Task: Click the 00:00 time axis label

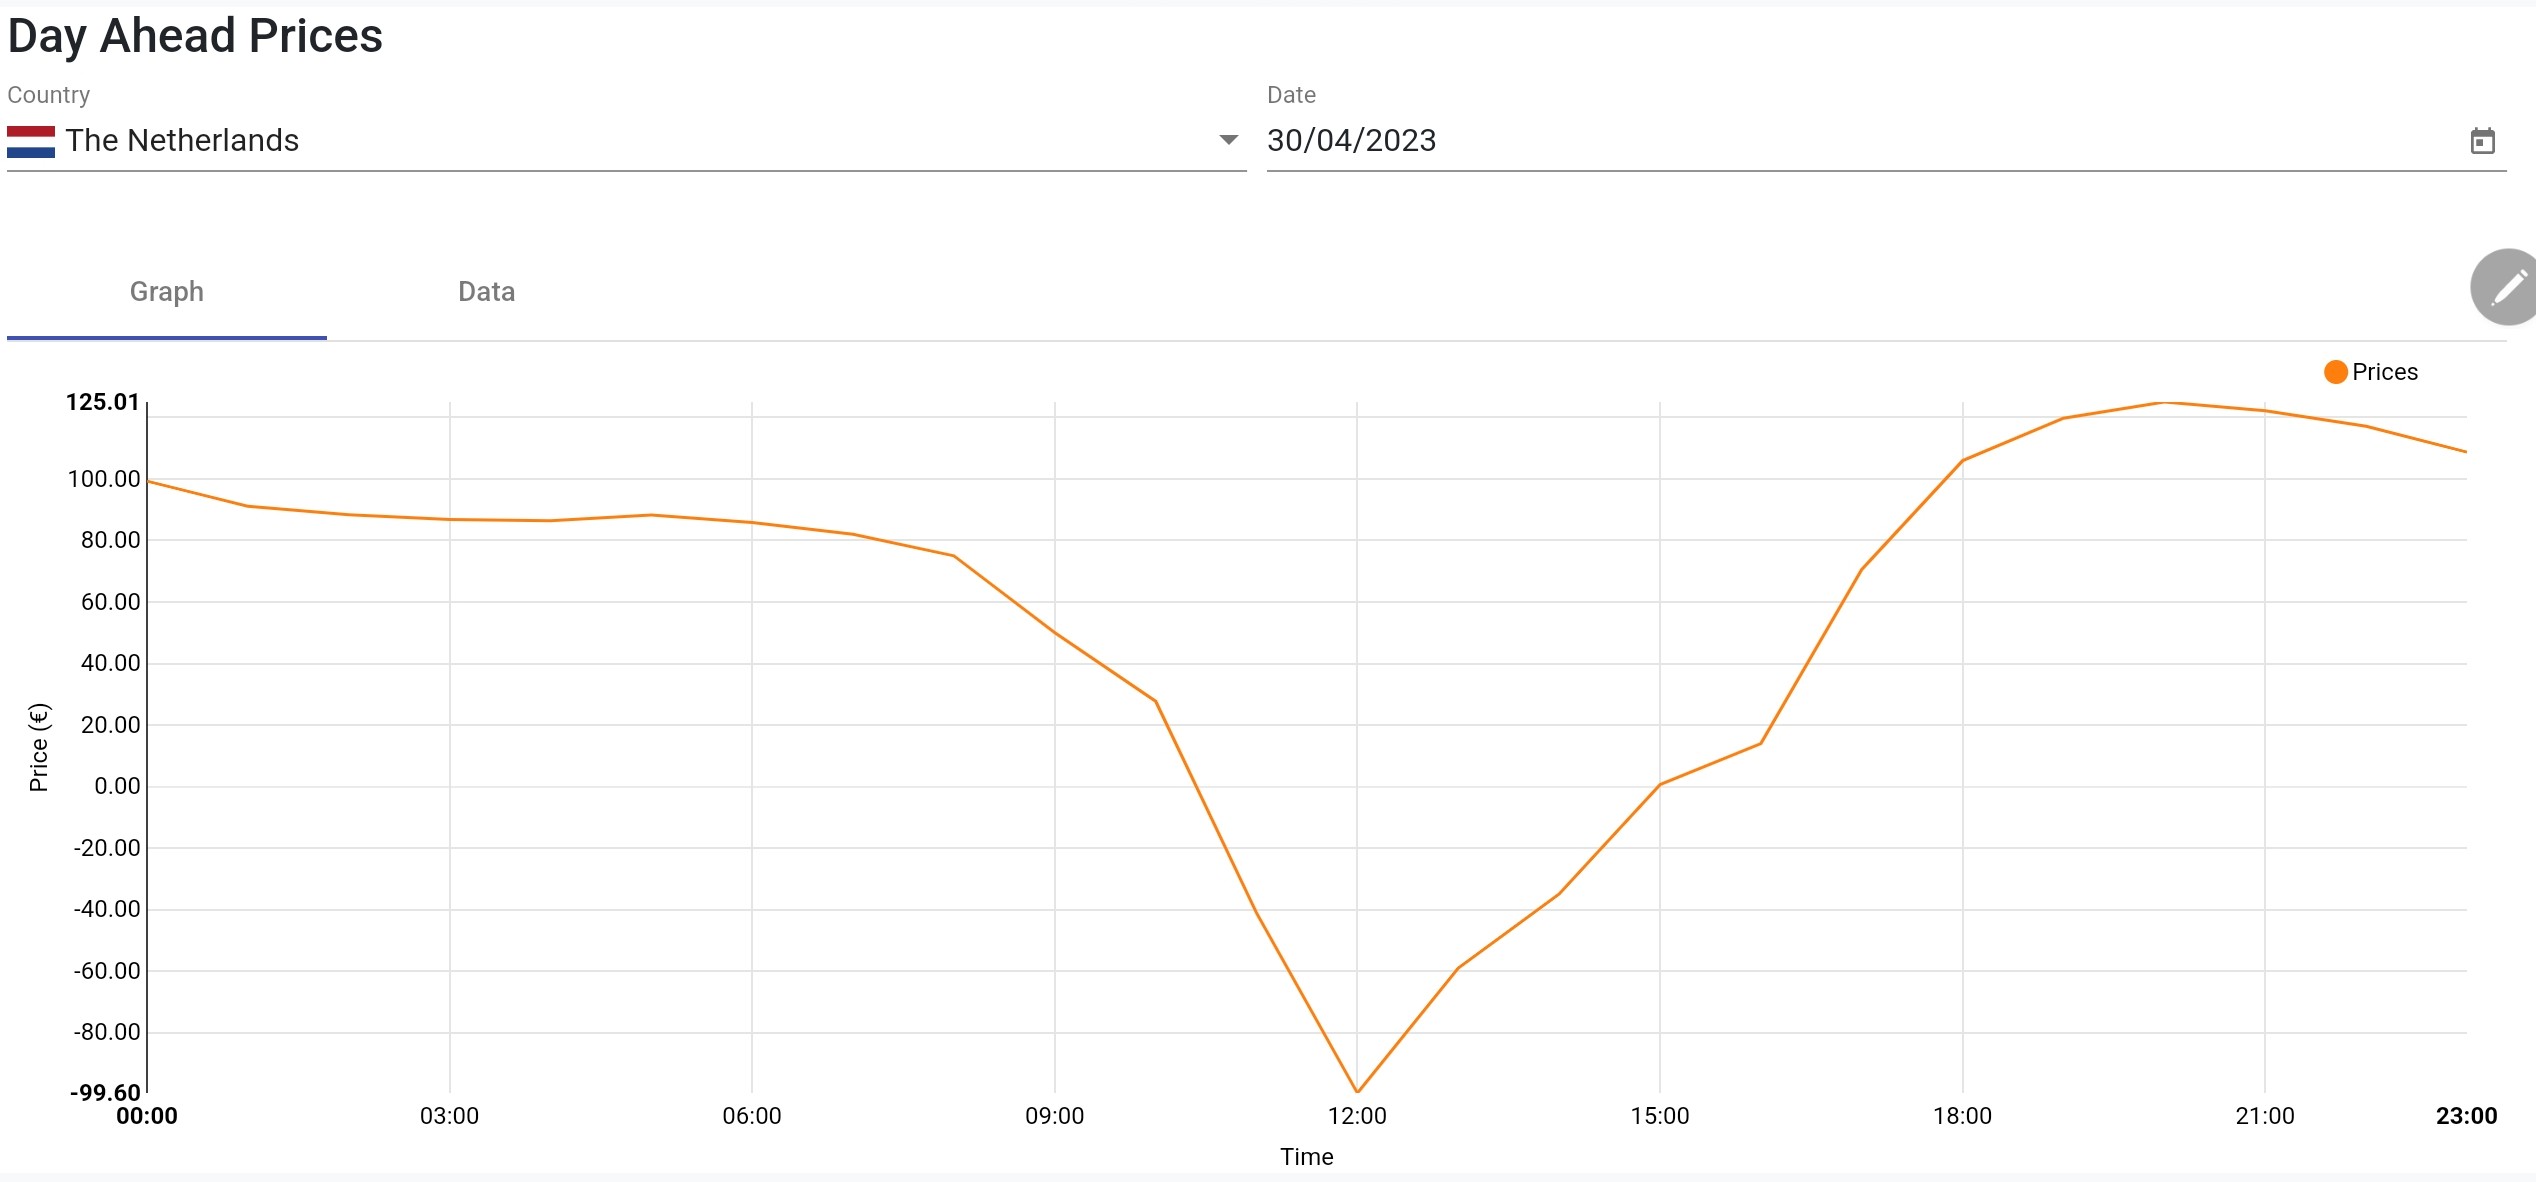Action: point(147,1116)
